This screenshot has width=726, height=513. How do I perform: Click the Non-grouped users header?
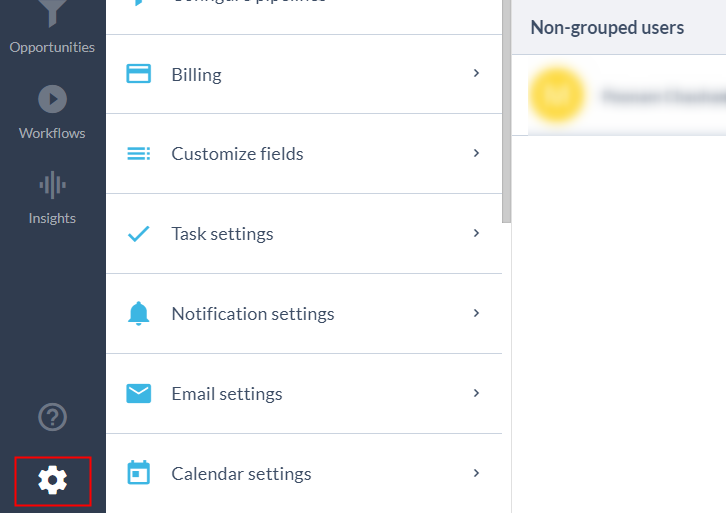(x=607, y=28)
